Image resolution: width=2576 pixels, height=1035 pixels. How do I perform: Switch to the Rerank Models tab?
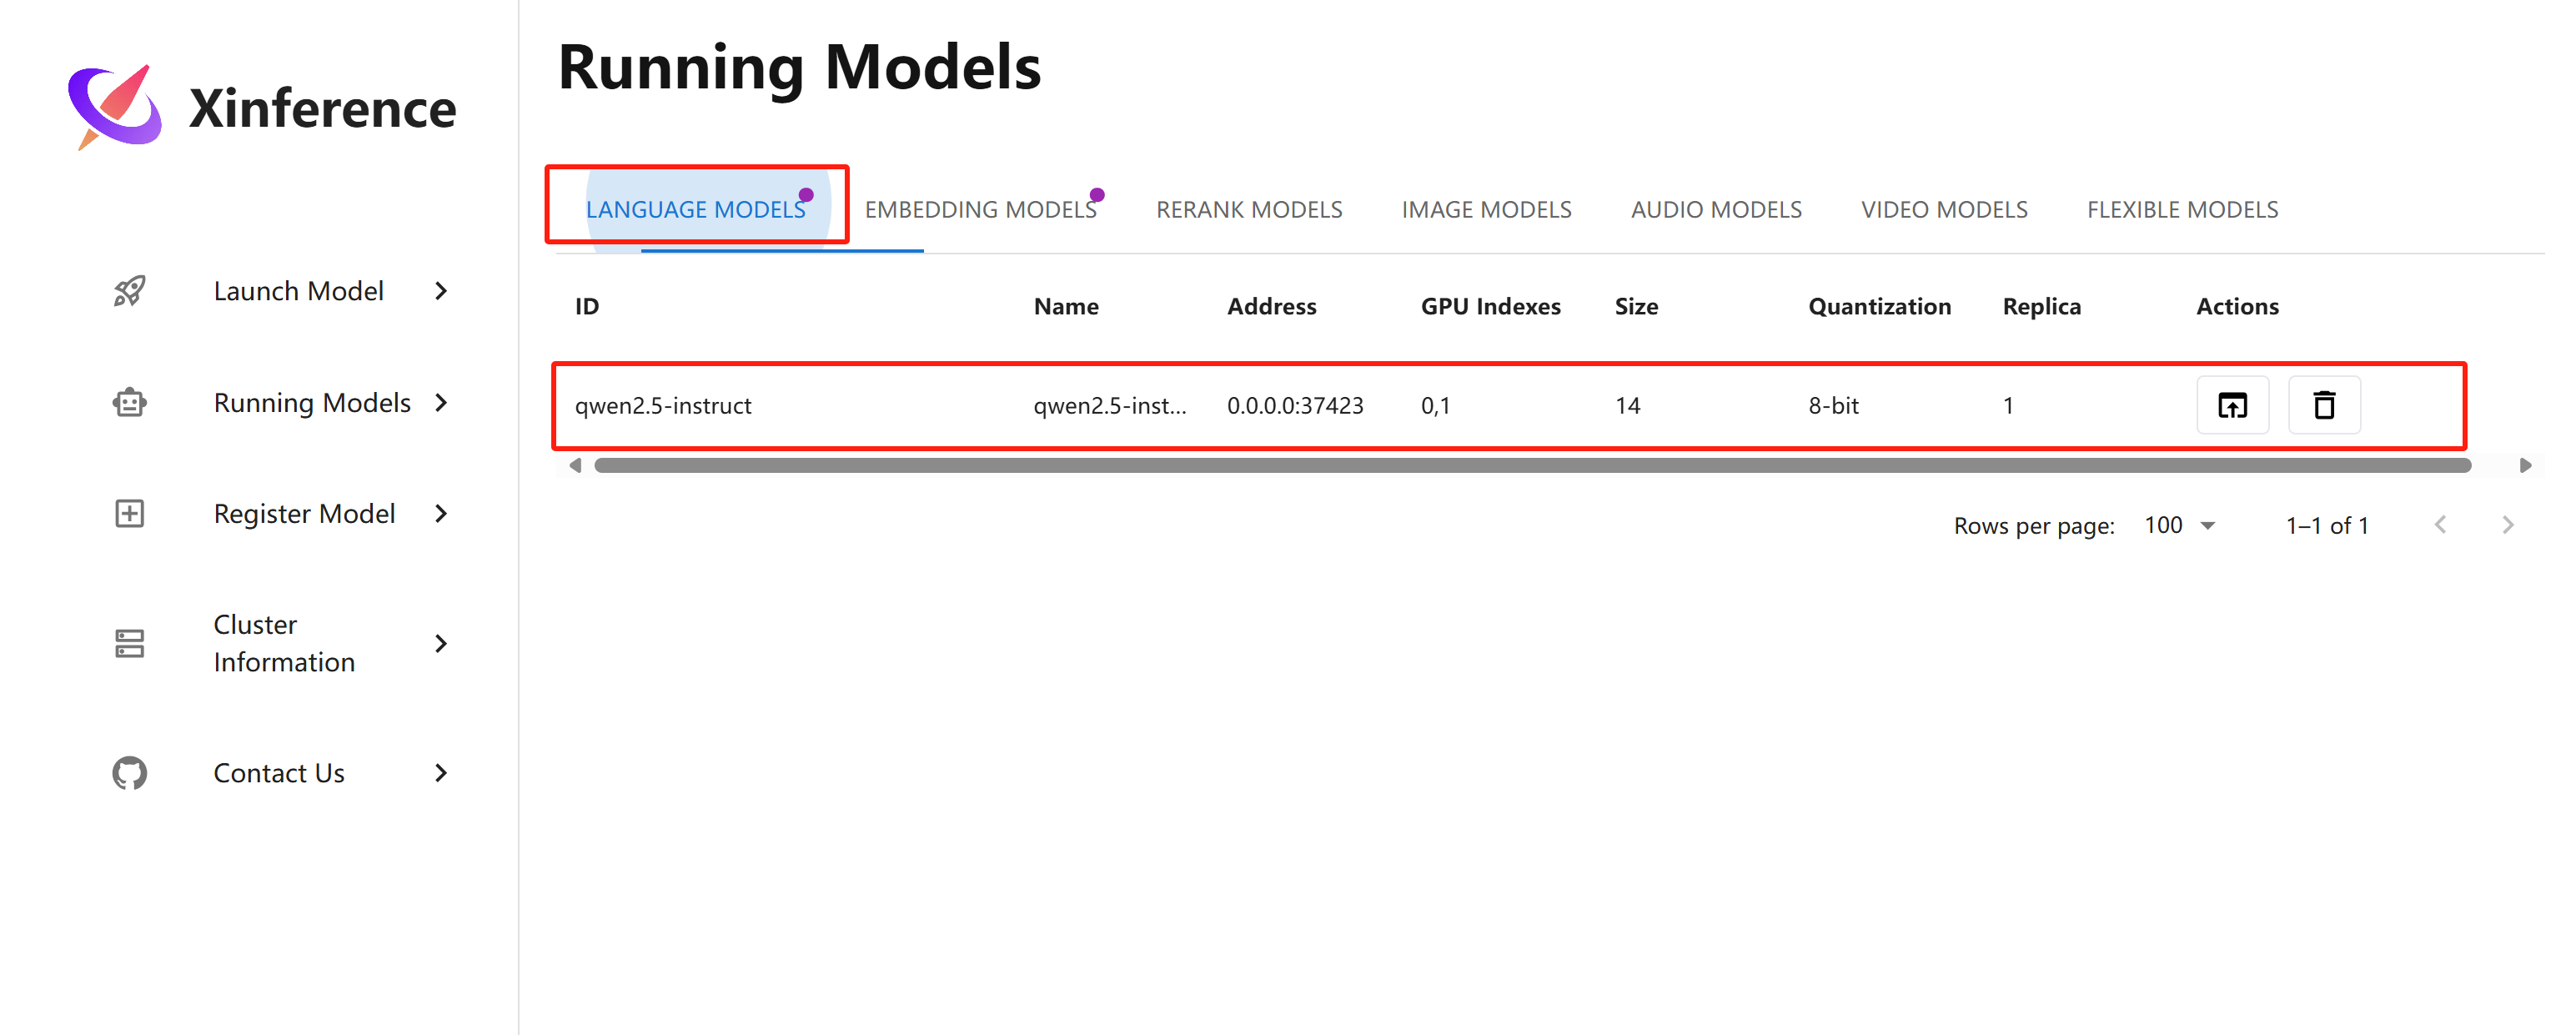click(1249, 209)
